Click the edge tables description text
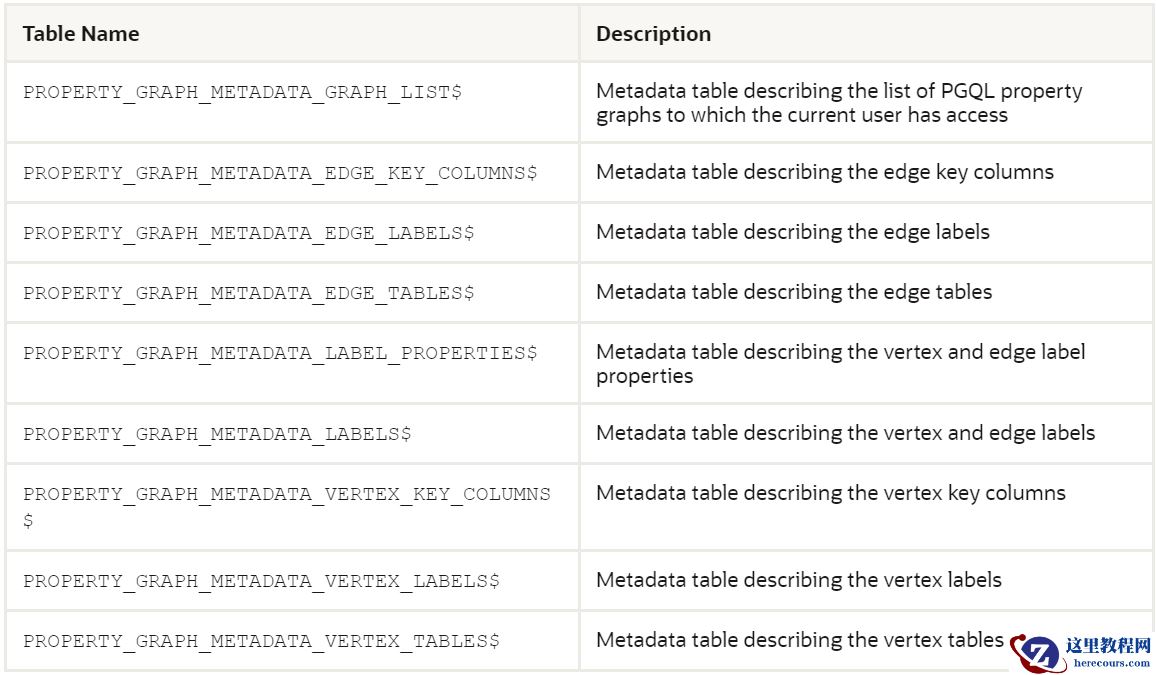Screen dimensions: 1156x675 pyautogui.click(x=794, y=292)
